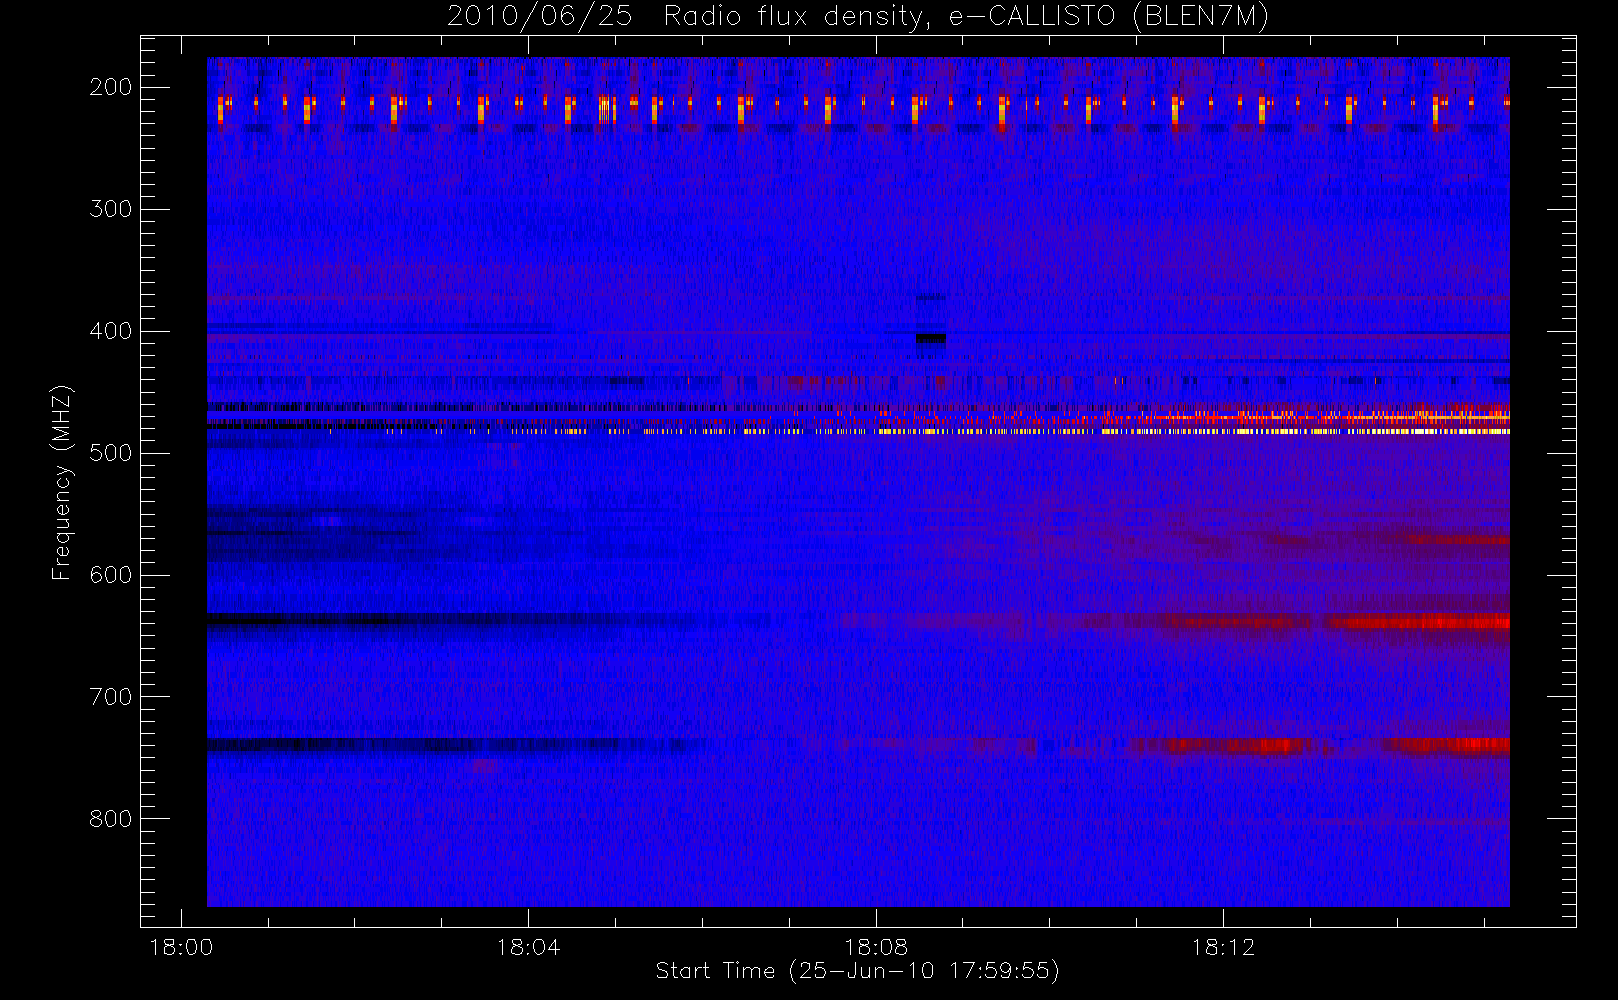Click the '18:08' time tick label
The width and height of the screenshot is (1618, 1000).
(876, 947)
